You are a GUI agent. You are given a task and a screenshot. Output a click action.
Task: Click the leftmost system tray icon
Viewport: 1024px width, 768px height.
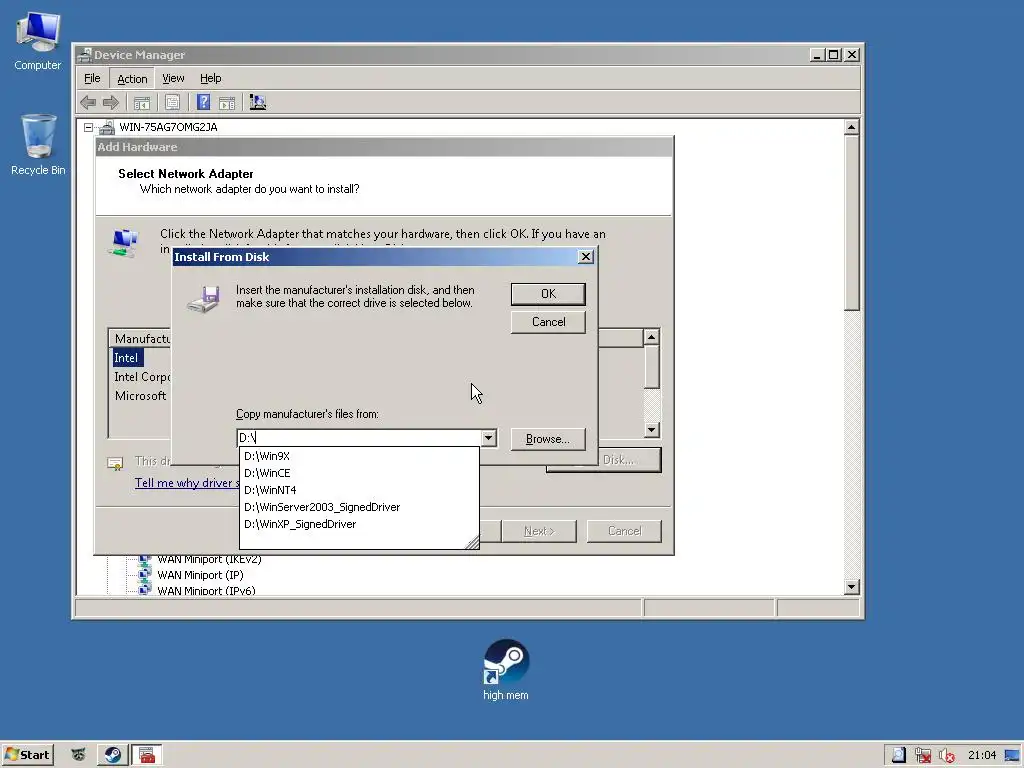pos(899,756)
